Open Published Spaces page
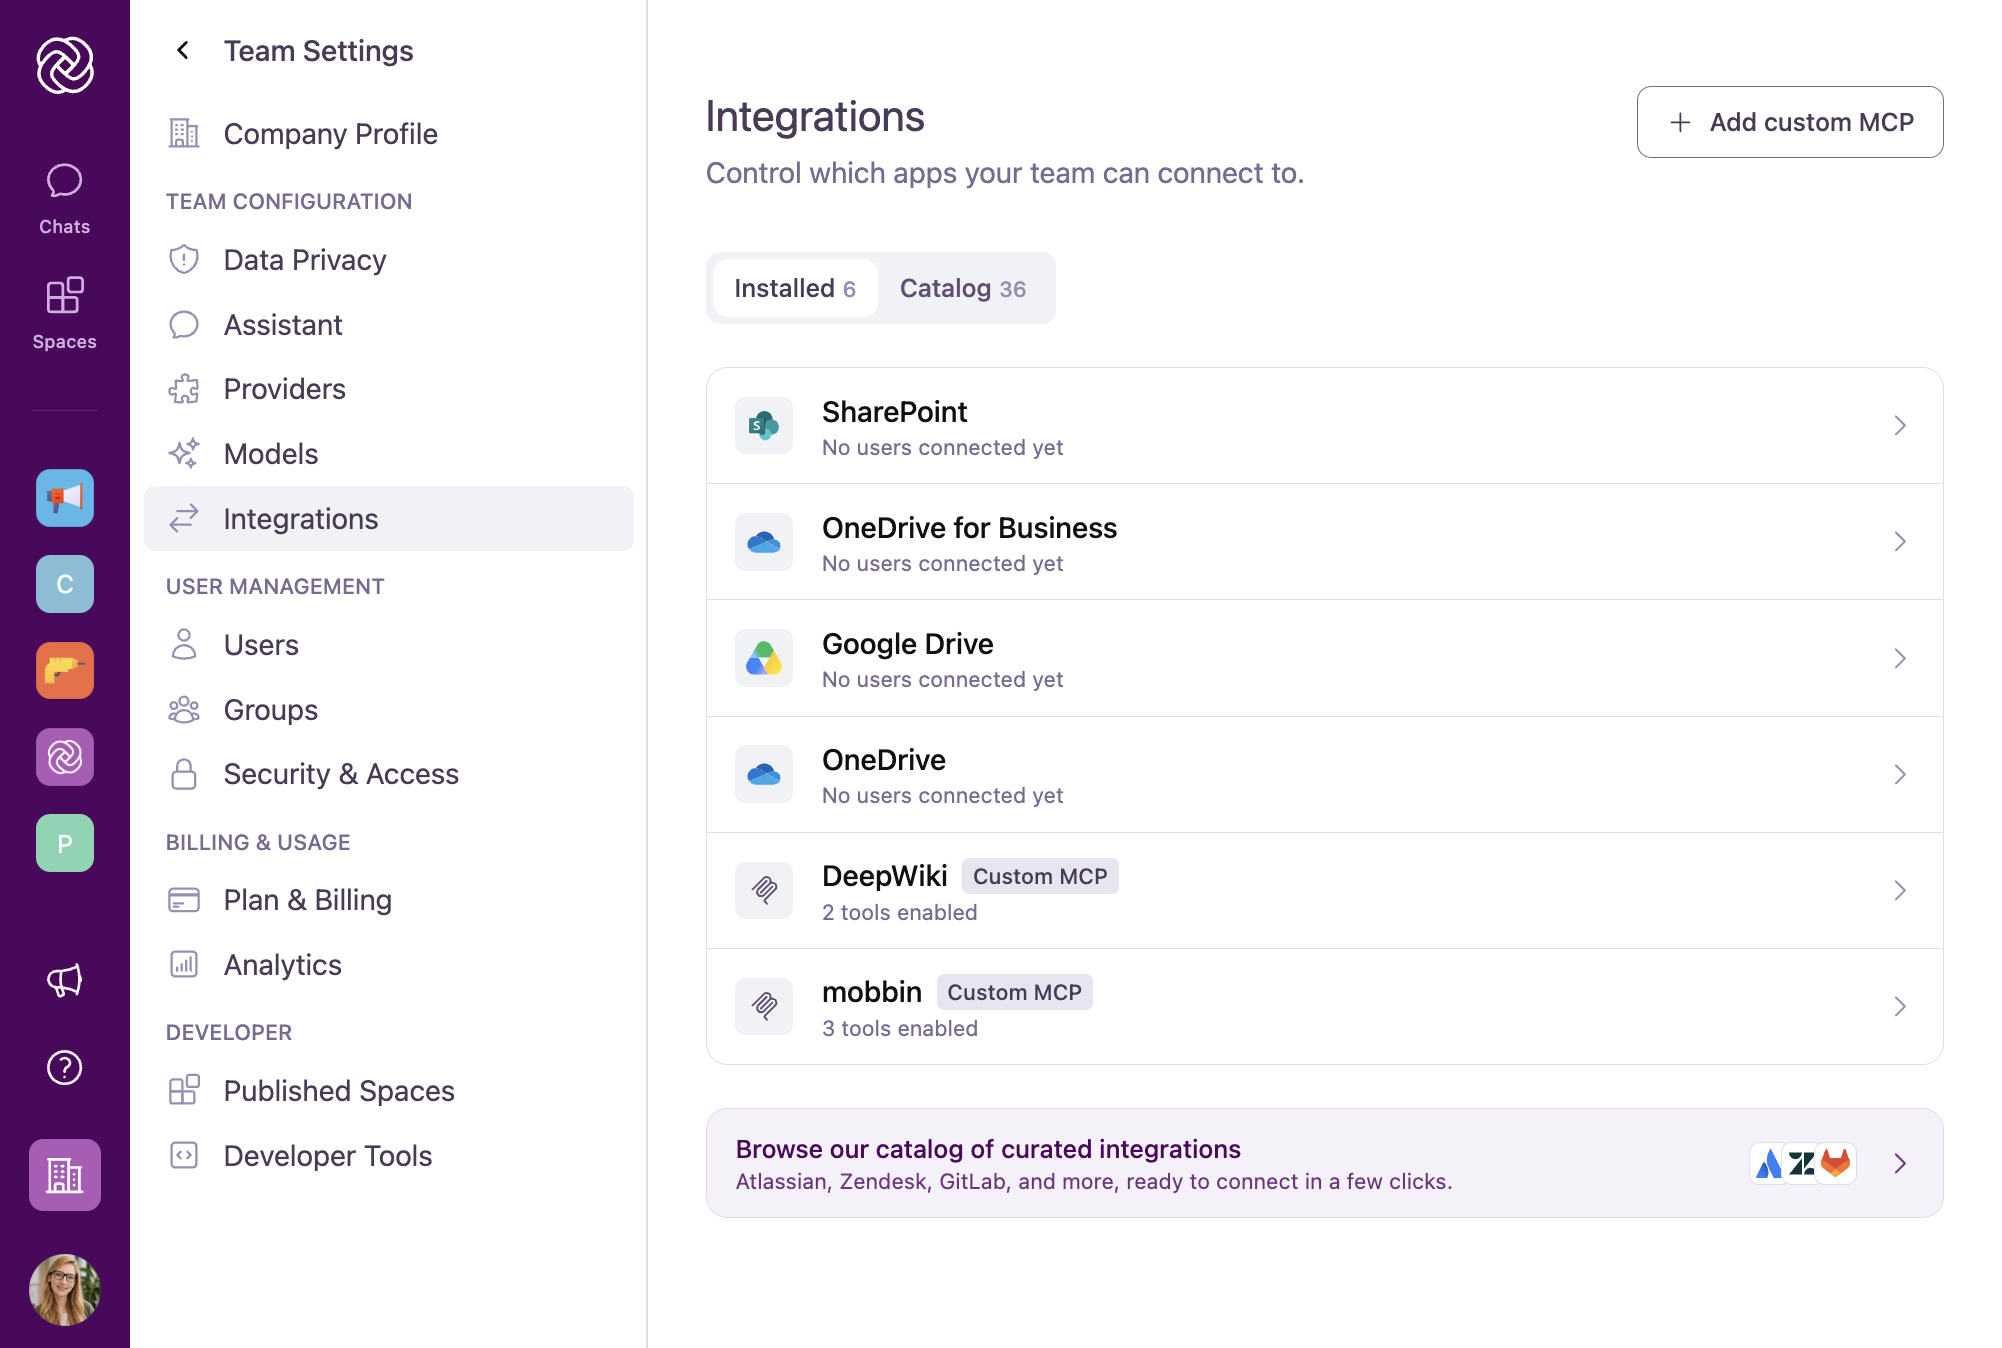2002x1348 pixels. [389, 1091]
